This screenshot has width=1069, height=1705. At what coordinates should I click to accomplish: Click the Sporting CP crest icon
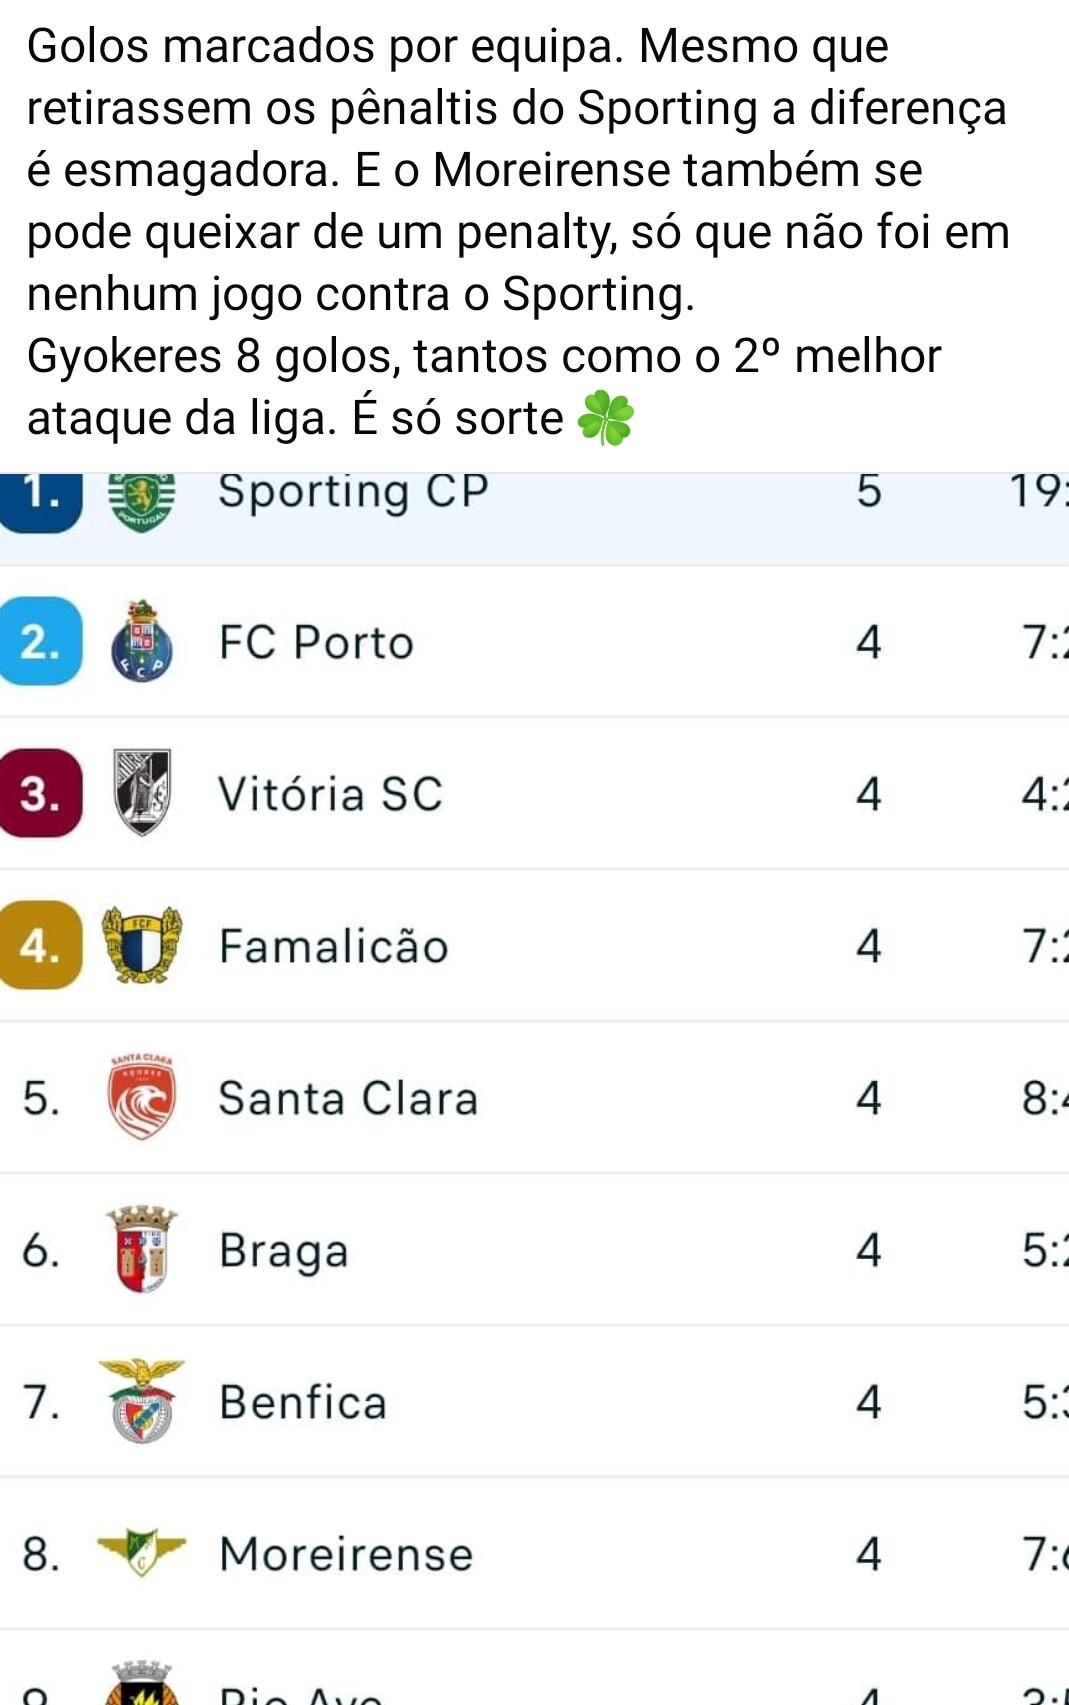[x=141, y=501]
